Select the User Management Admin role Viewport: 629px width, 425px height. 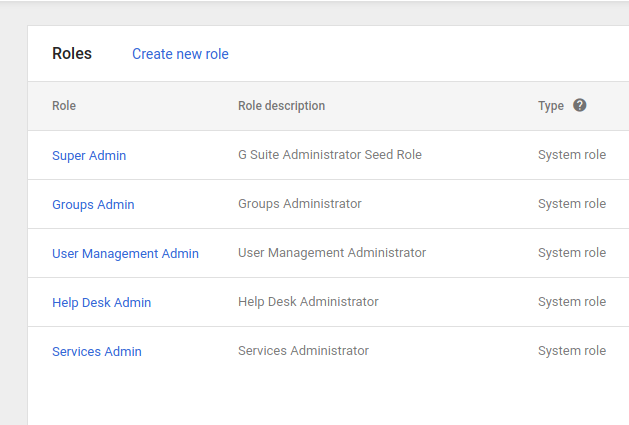click(x=125, y=253)
